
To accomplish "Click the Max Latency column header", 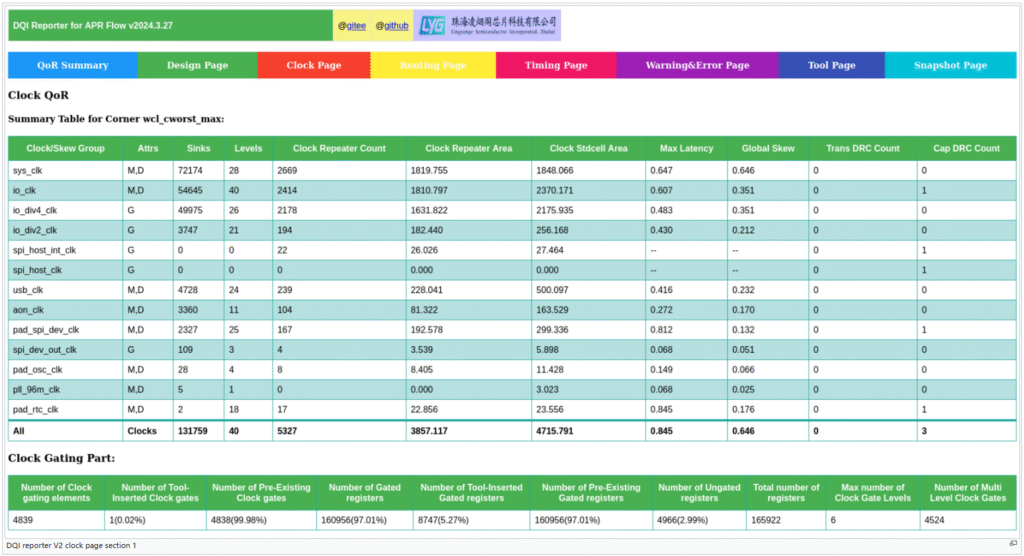I will pyautogui.click(x=687, y=148).
